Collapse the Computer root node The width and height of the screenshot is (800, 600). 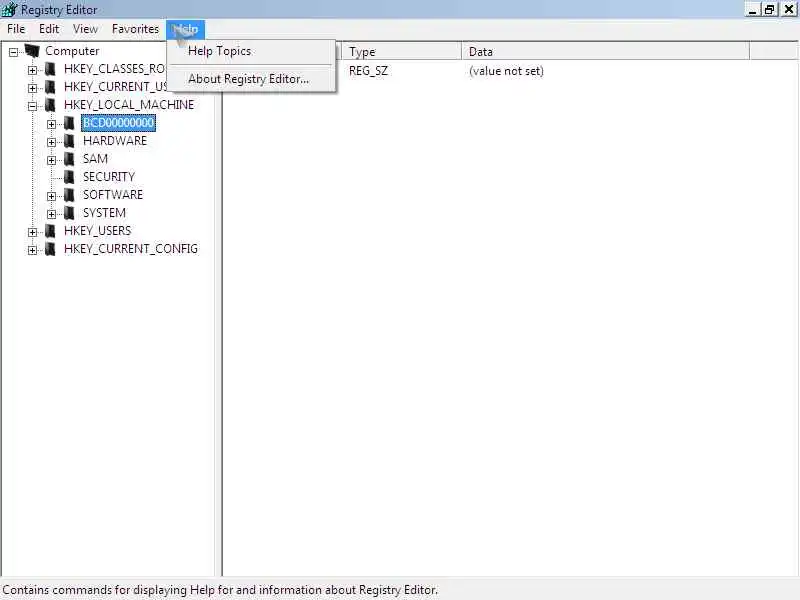point(14,52)
